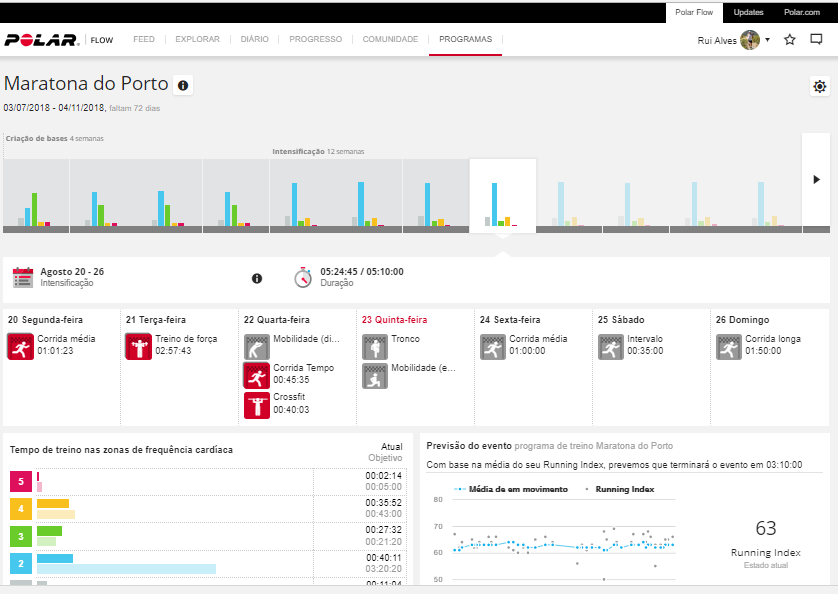Switch to Polar Flow top tab

point(694,12)
